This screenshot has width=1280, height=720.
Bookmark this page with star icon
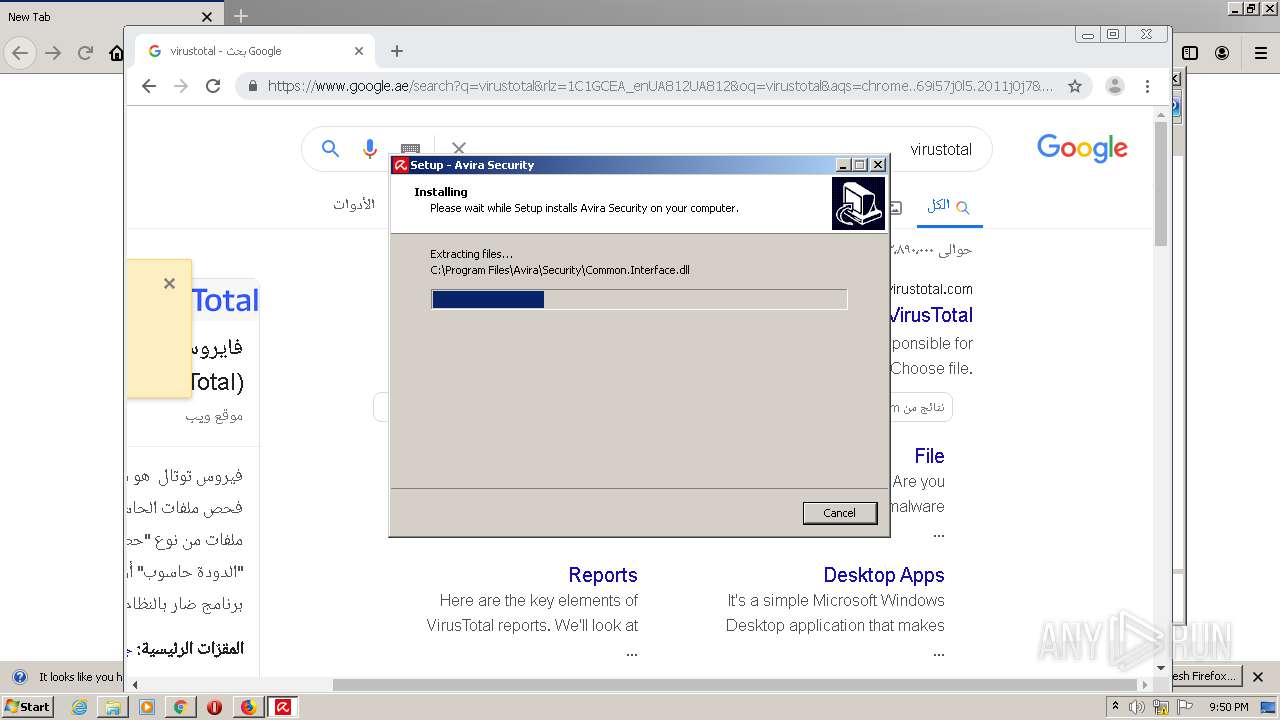[x=1075, y=86]
